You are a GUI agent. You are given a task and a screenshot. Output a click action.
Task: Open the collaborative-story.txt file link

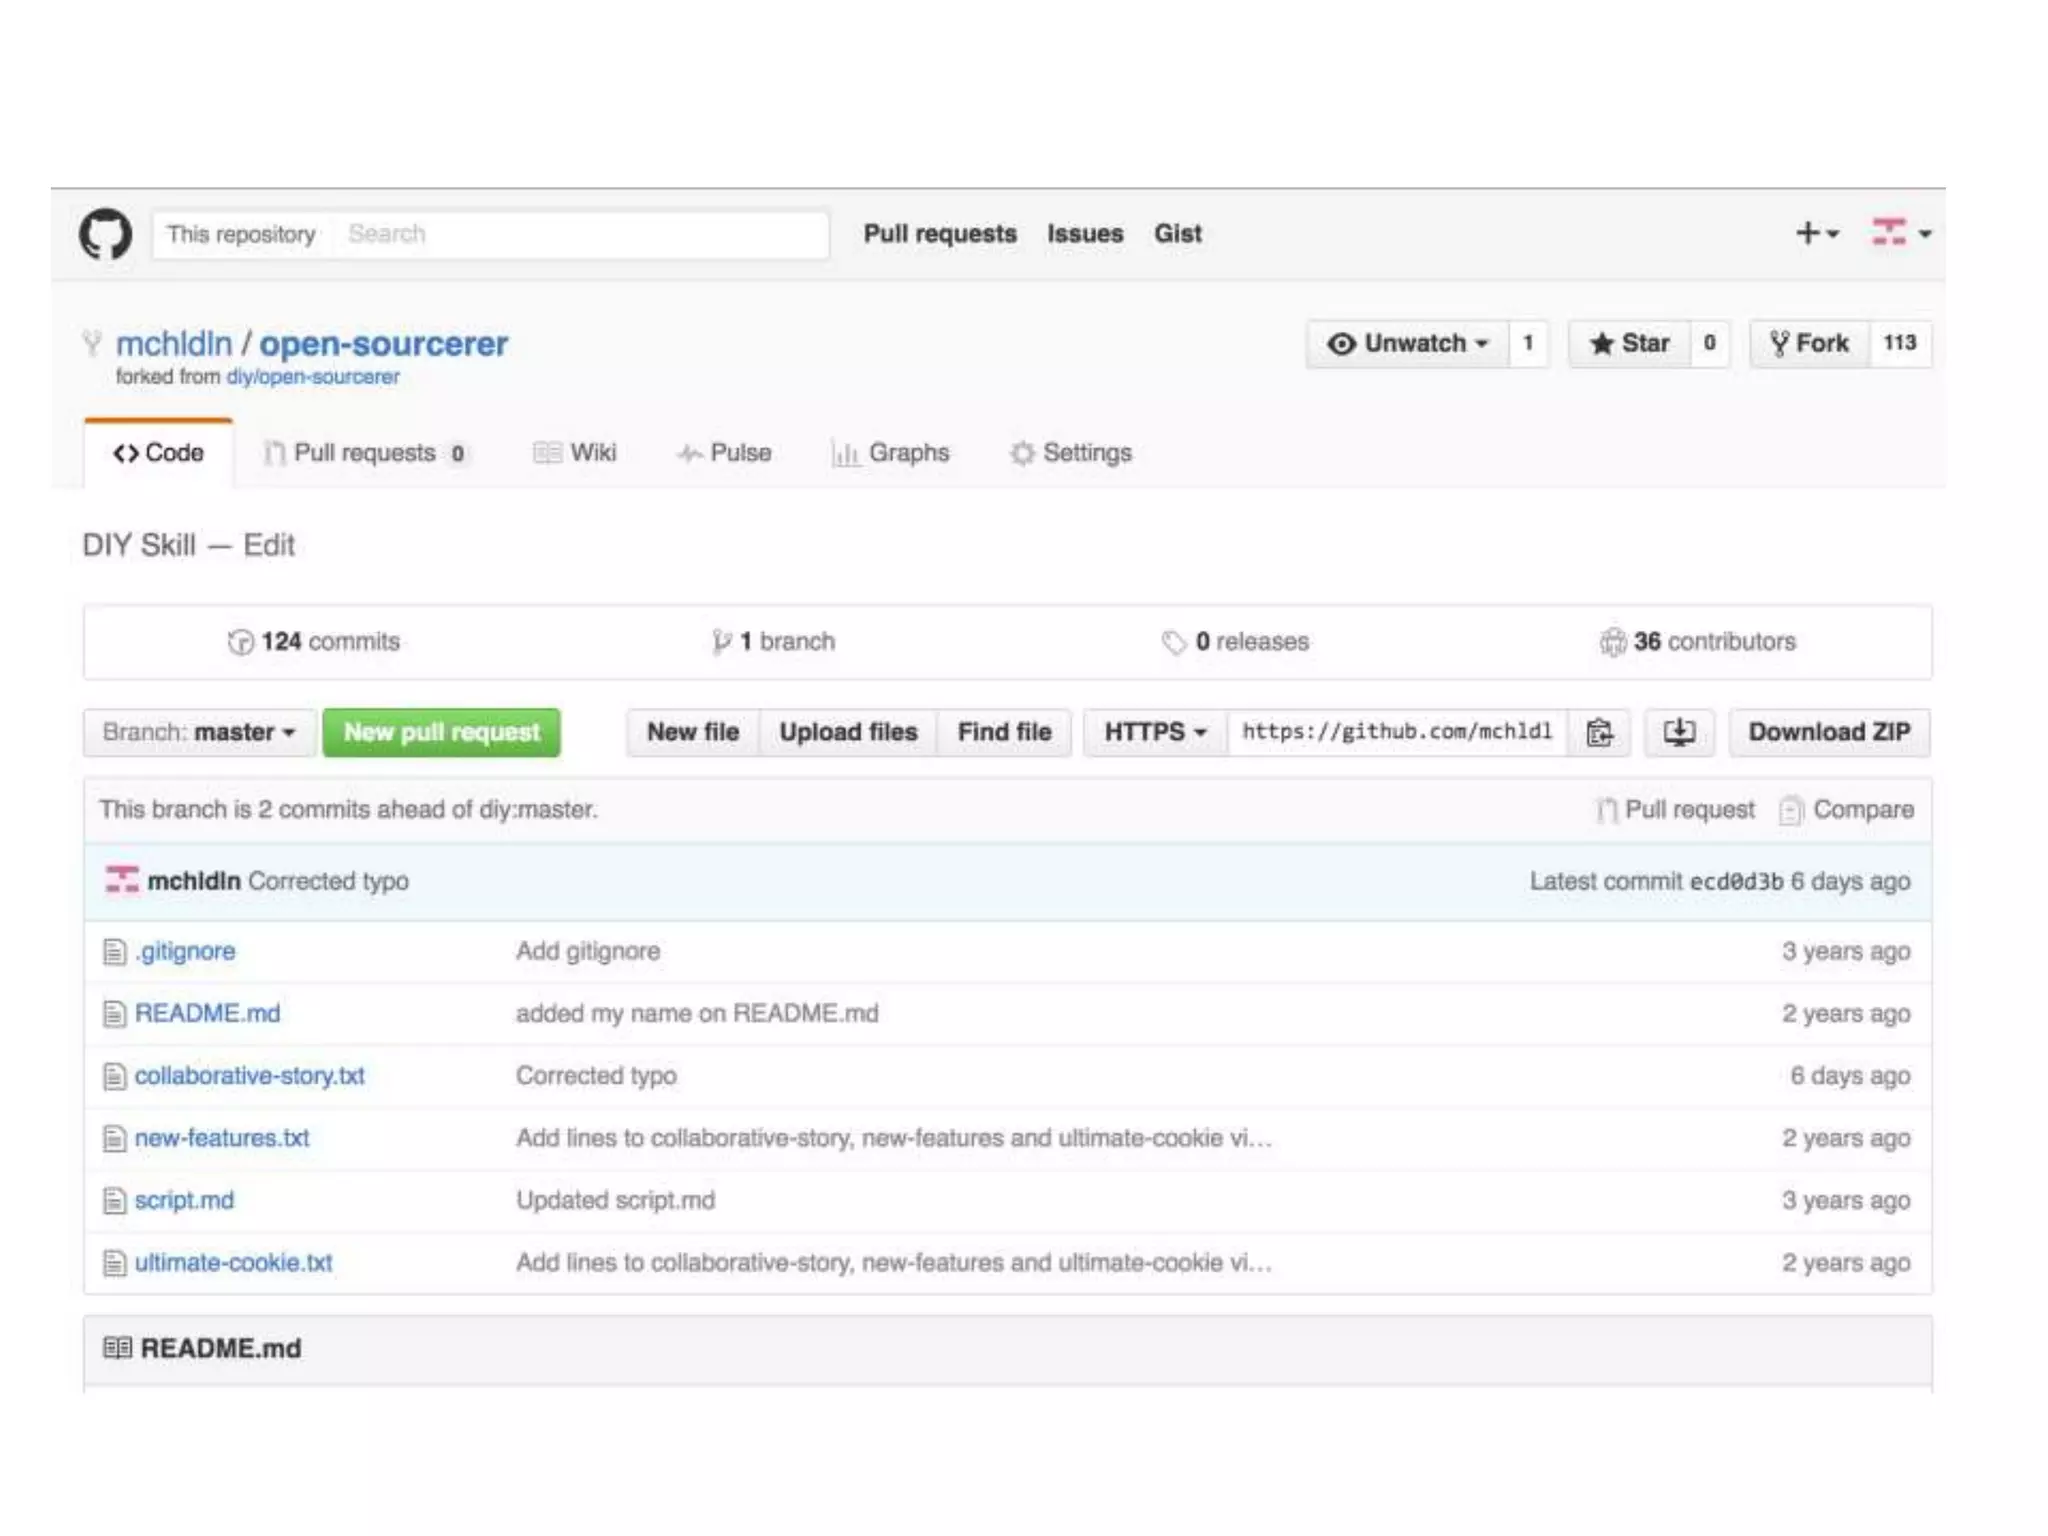tap(249, 1076)
